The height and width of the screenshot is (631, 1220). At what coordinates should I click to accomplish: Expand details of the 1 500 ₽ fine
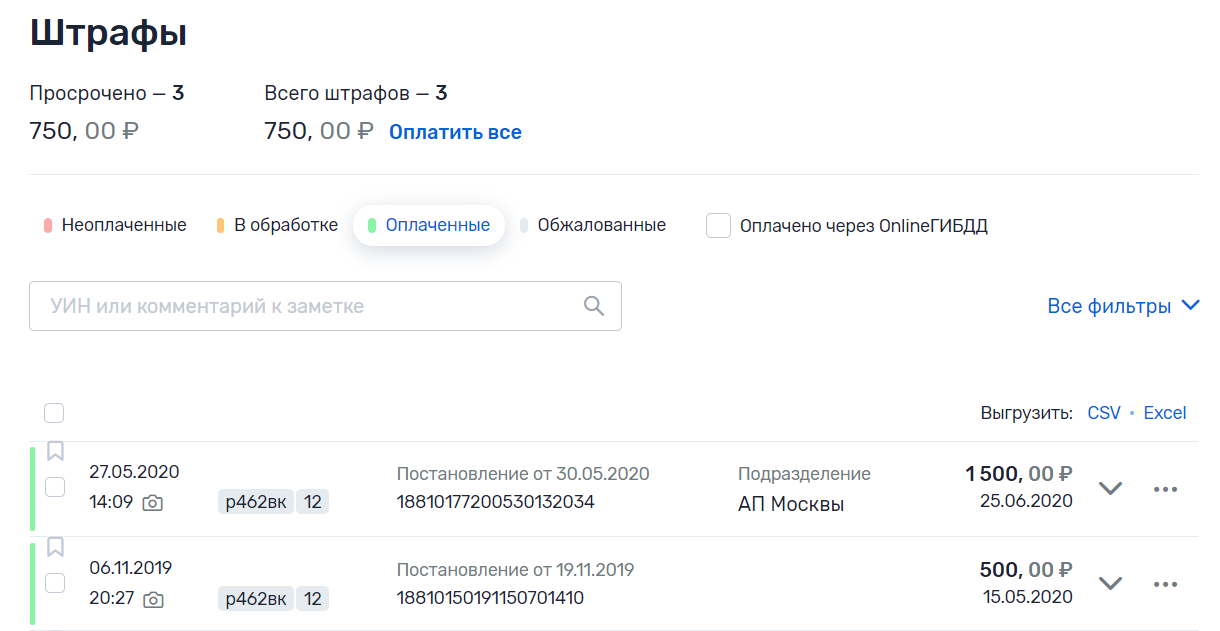click(x=1110, y=489)
